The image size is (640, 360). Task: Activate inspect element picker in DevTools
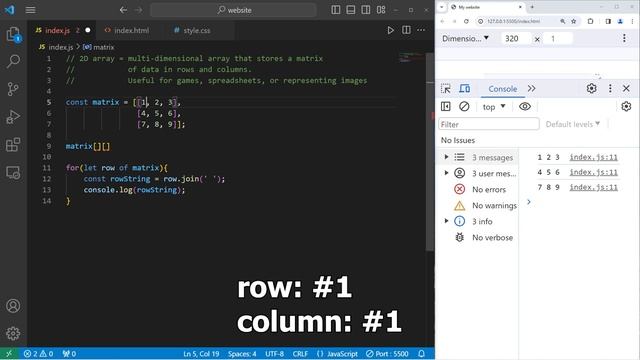(446, 89)
